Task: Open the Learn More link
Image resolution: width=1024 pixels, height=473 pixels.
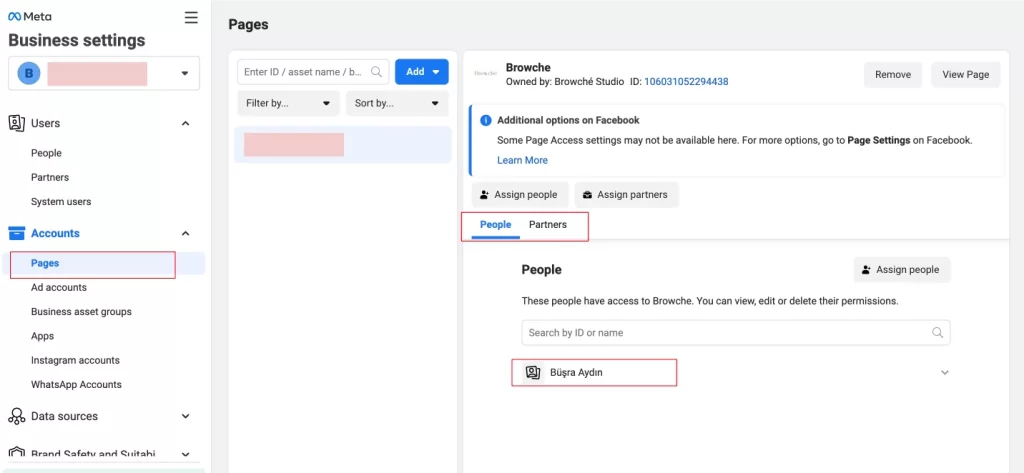Action: [x=522, y=160]
